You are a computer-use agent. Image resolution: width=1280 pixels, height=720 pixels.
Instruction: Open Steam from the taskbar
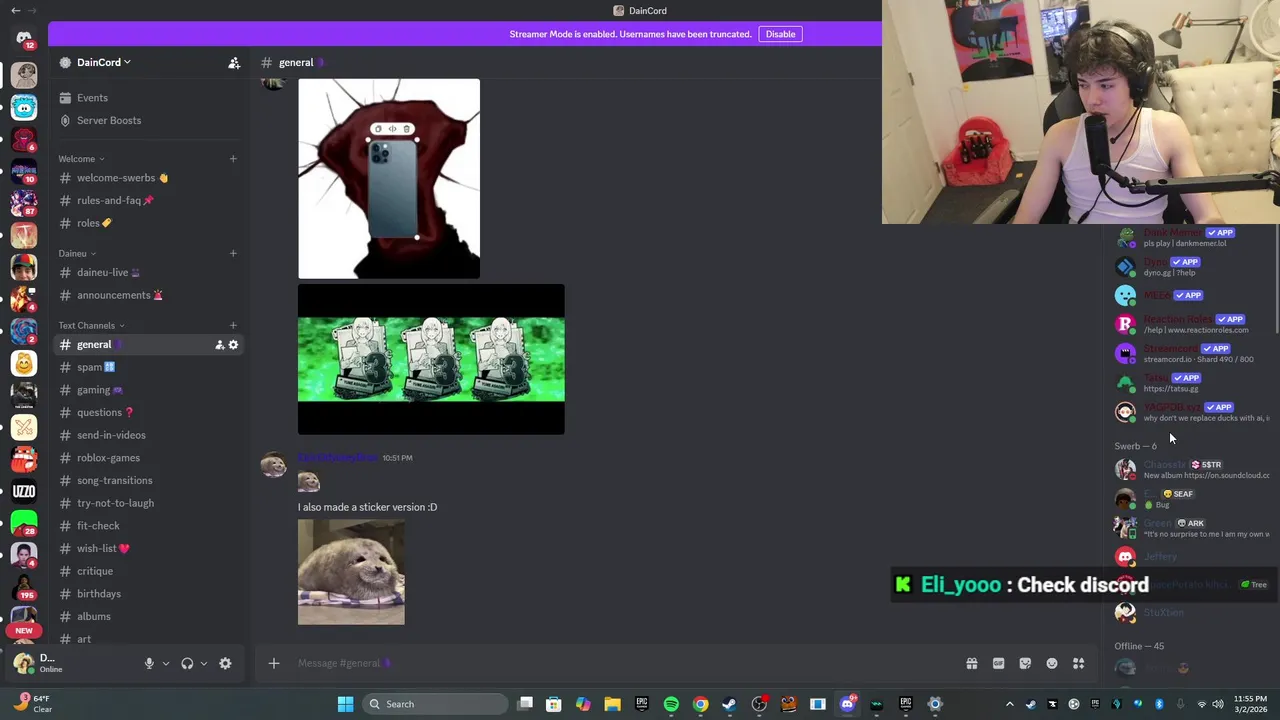[729, 704]
